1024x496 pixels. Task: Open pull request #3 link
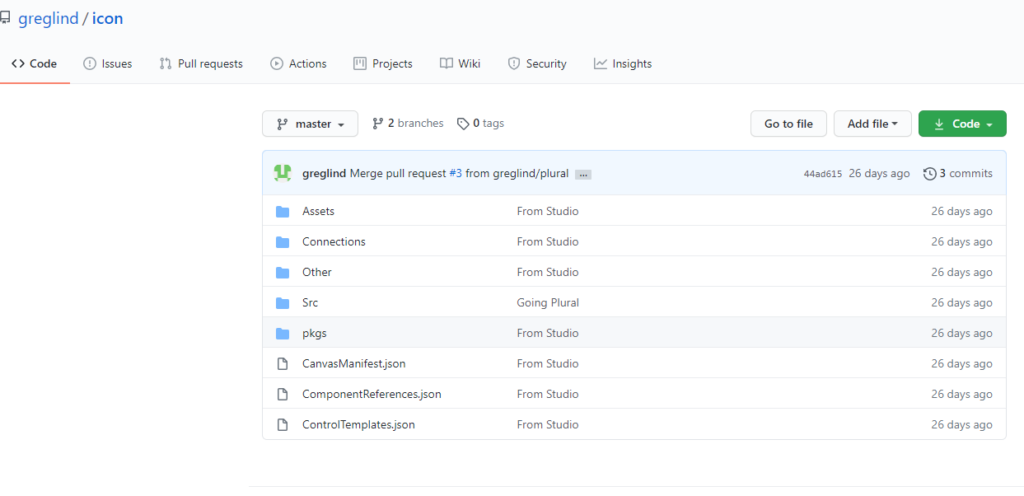click(456, 174)
